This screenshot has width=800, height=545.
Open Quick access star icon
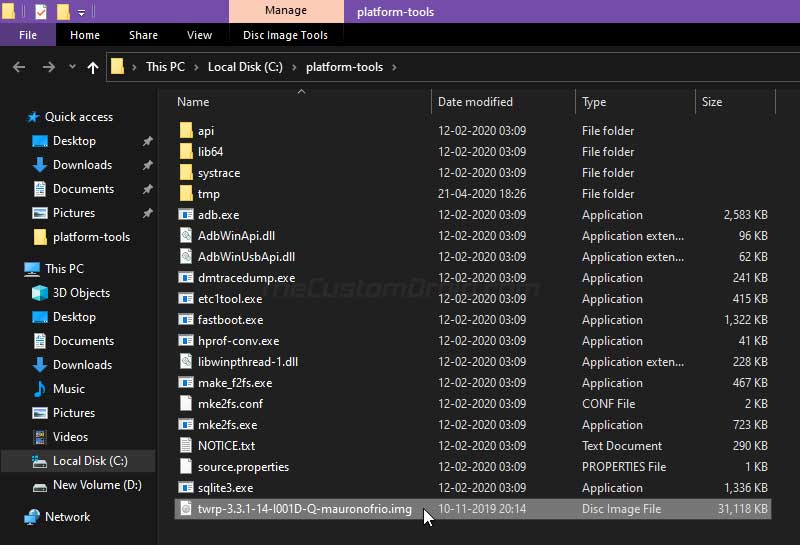coord(33,117)
